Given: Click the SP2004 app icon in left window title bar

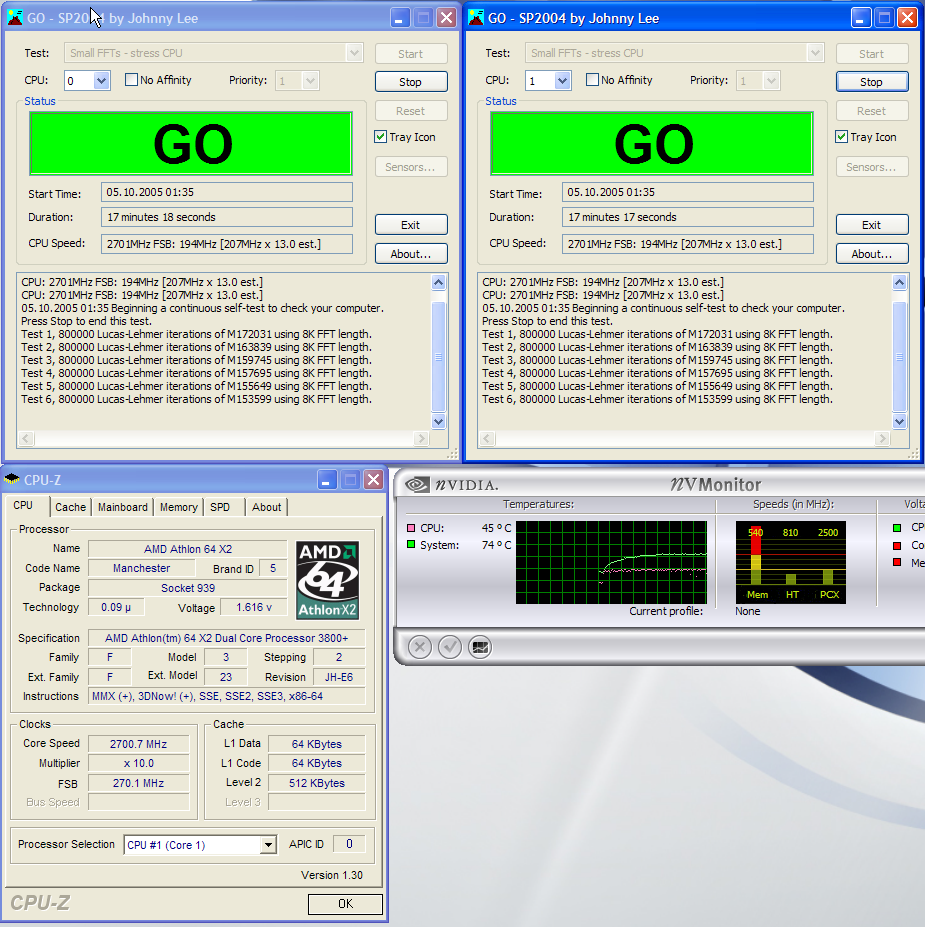Looking at the screenshot, I should tap(14, 18).
